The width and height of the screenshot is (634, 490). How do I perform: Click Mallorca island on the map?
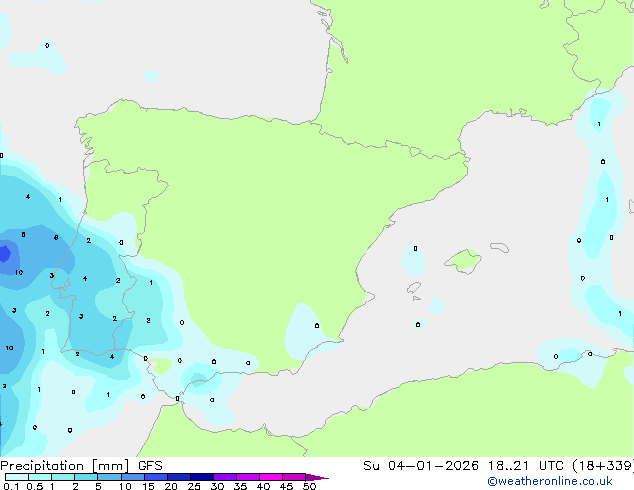point(463,261)
